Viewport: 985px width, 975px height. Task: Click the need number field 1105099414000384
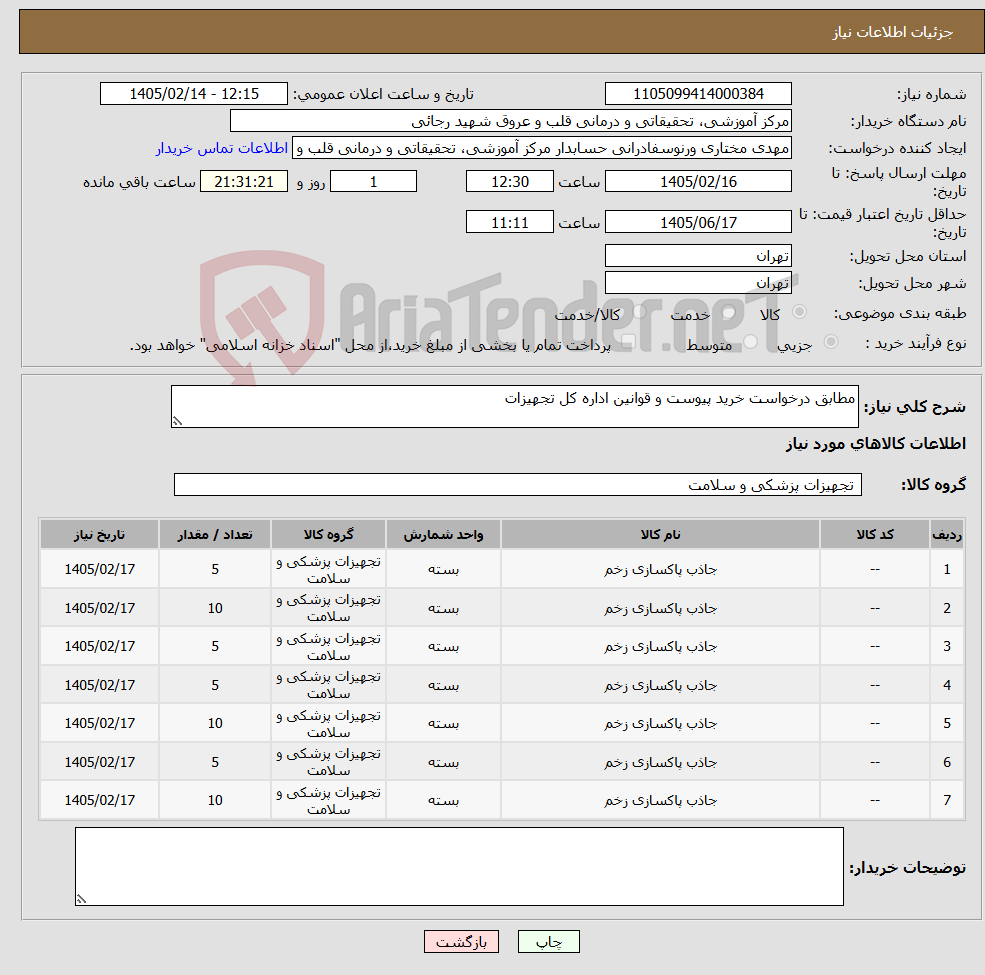tap(698, 94)
